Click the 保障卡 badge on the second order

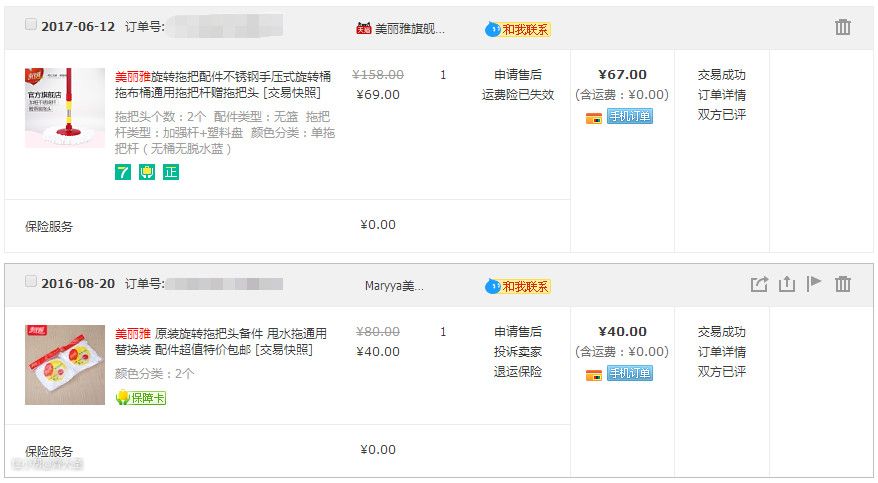pos(141,397)
